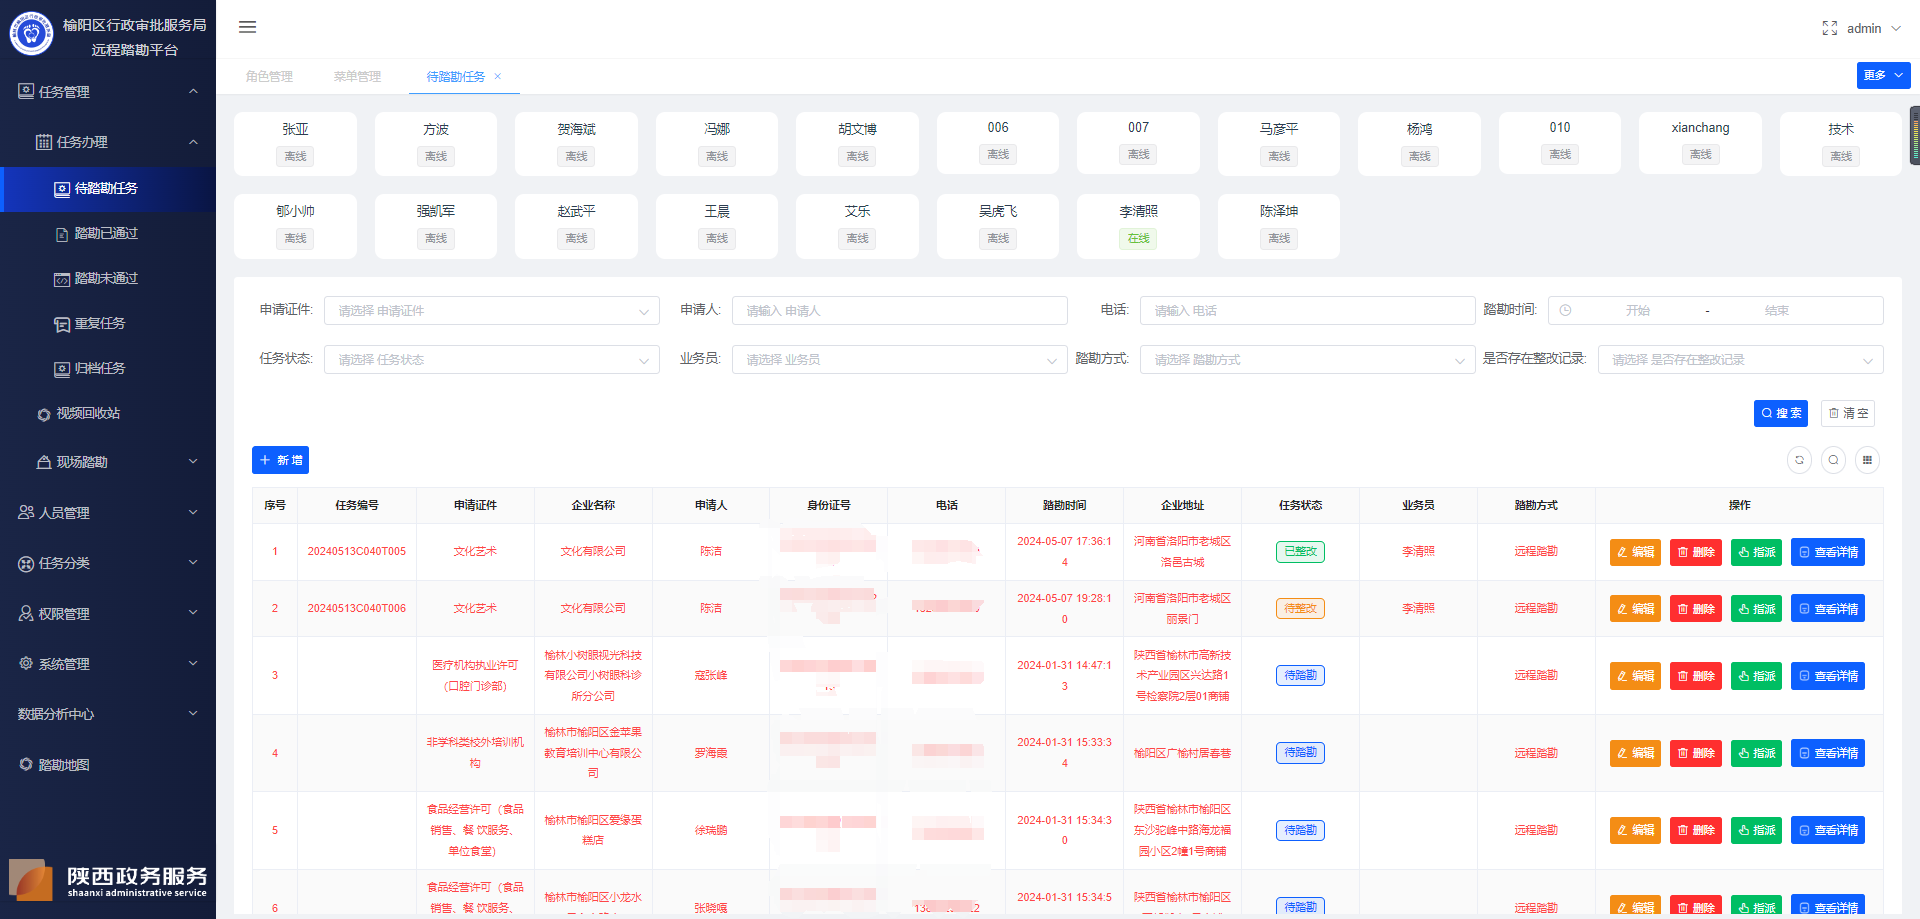Expand the 数据分析中心 sidebar menu

click(x=108, y=714)
